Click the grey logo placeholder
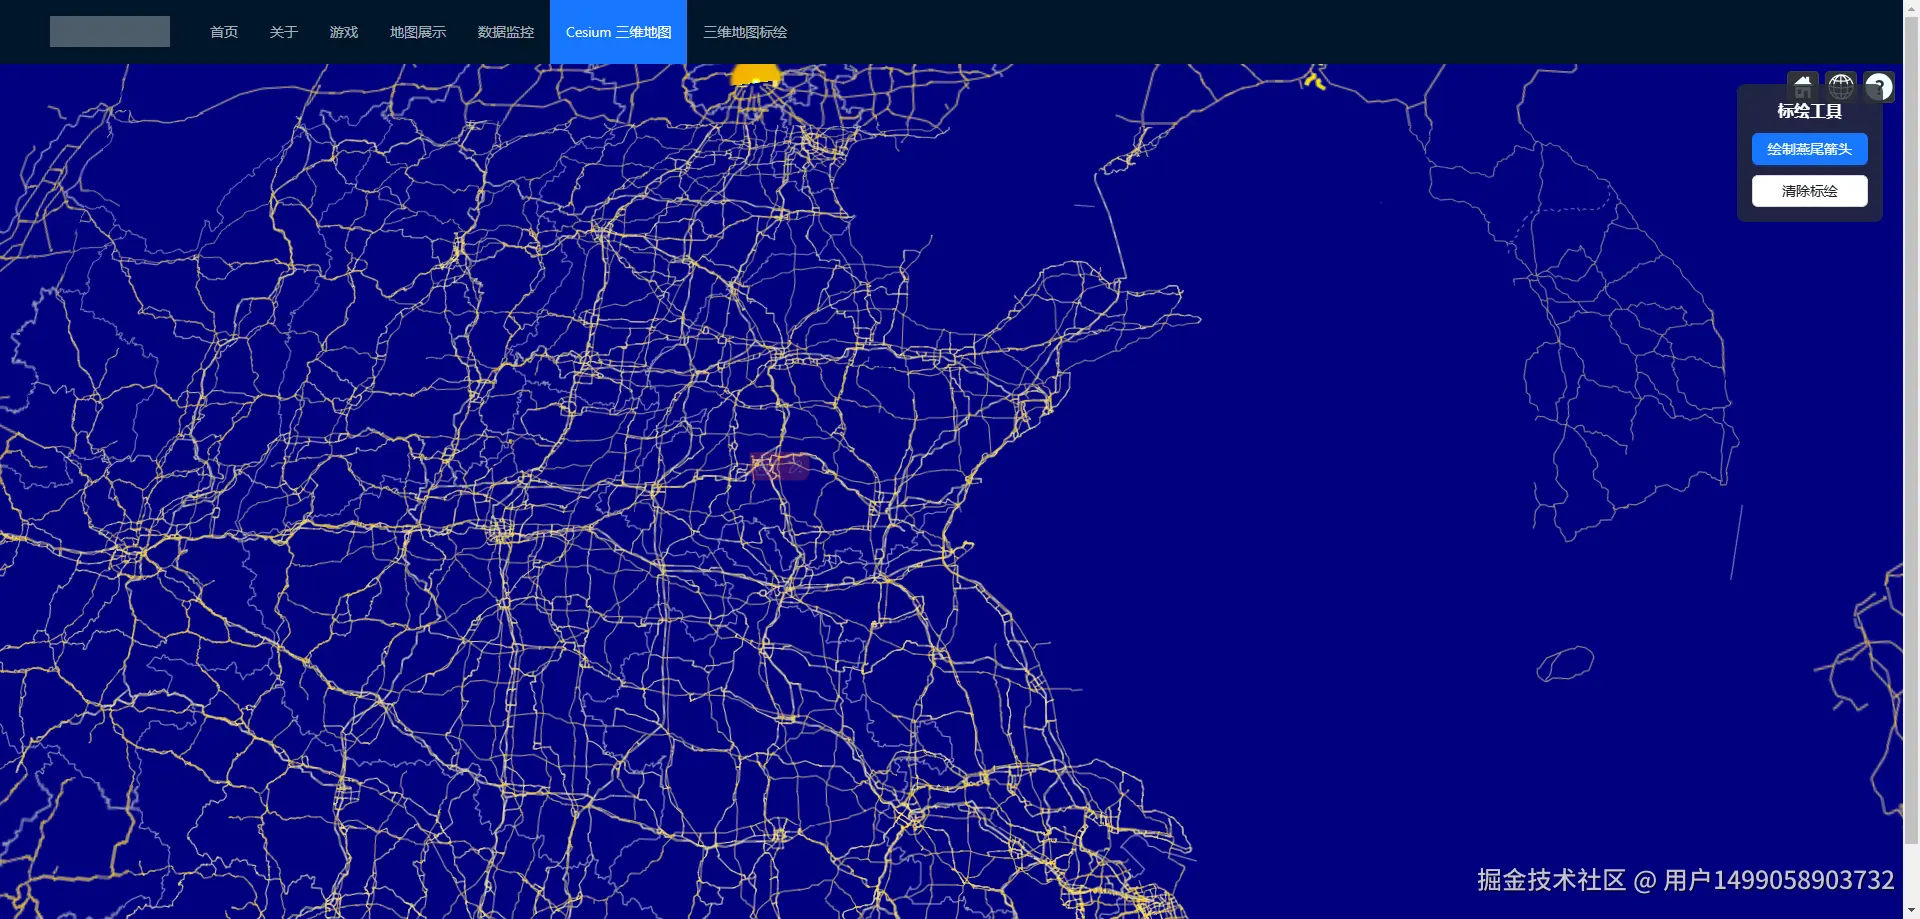The image size is (1920, 919). [110, 31]
